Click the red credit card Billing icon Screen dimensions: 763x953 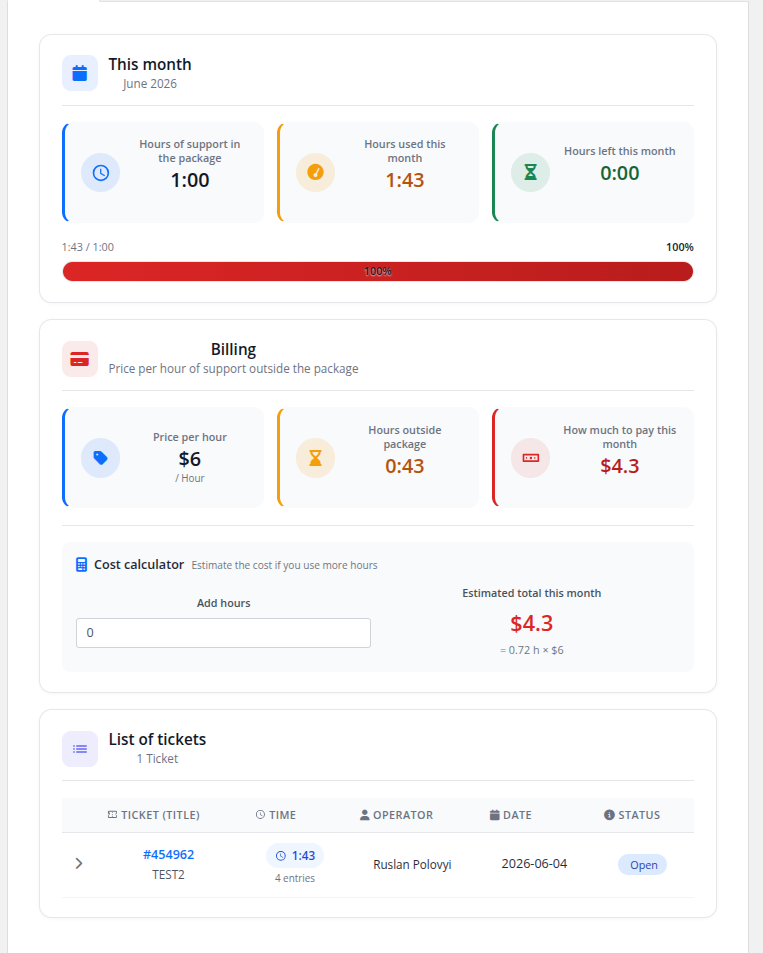(x=80, y=359)
